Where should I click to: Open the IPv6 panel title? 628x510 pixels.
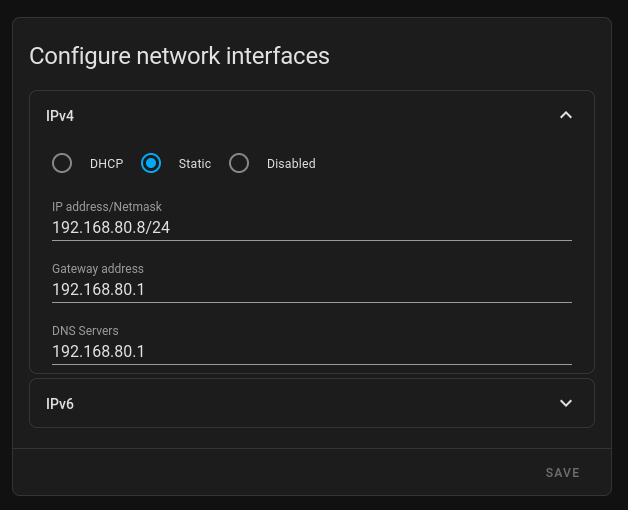60,404
